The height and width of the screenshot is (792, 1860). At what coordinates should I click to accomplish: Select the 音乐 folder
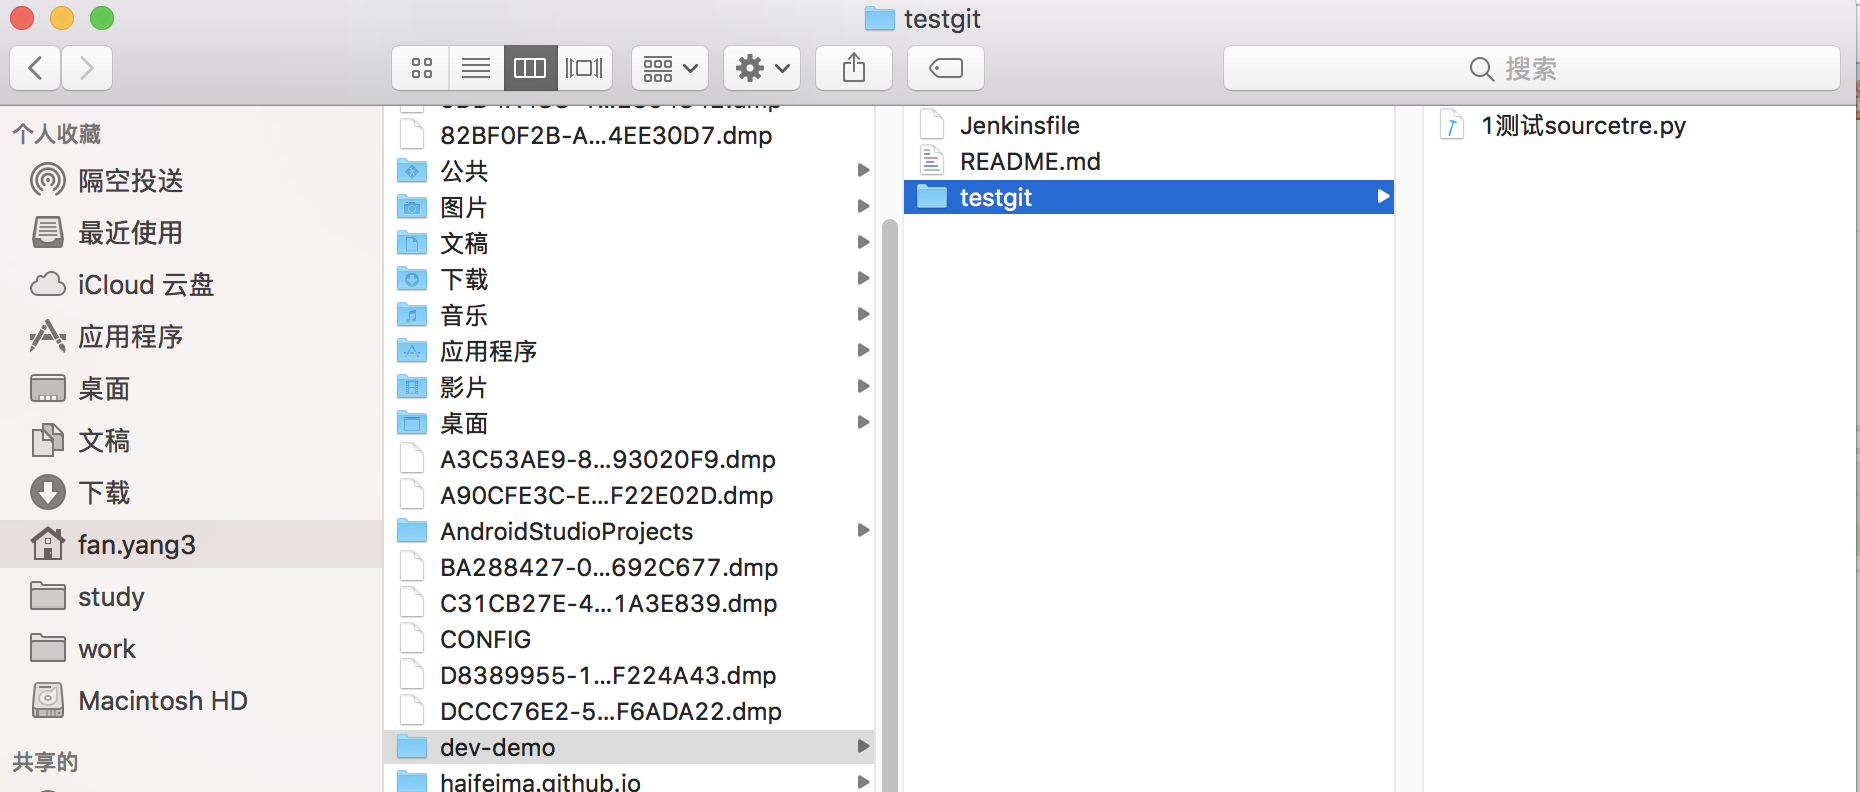pyautogui.click(x=629, y=315)
